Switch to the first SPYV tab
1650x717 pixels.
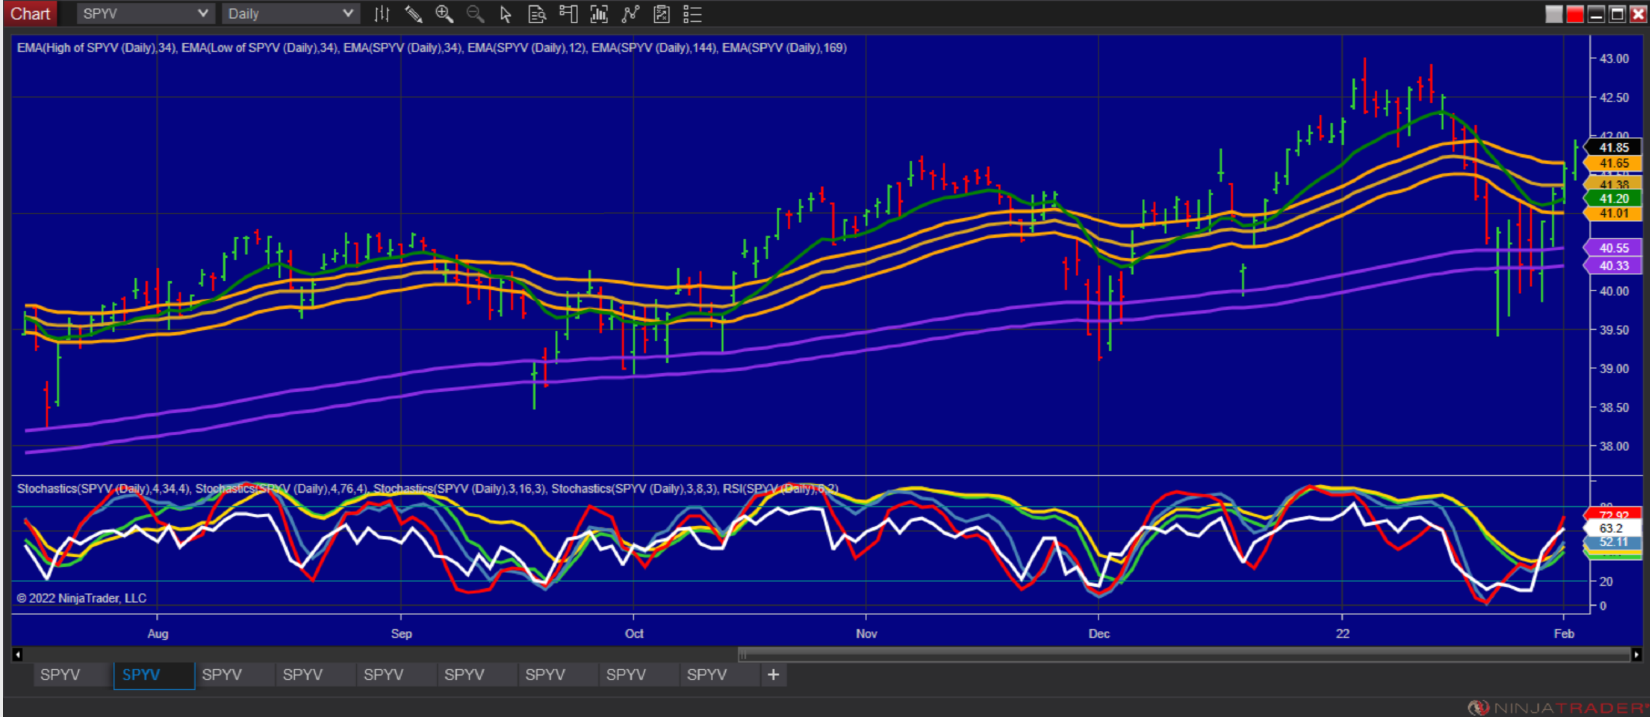pyautogui.click(x=72, y=675)
